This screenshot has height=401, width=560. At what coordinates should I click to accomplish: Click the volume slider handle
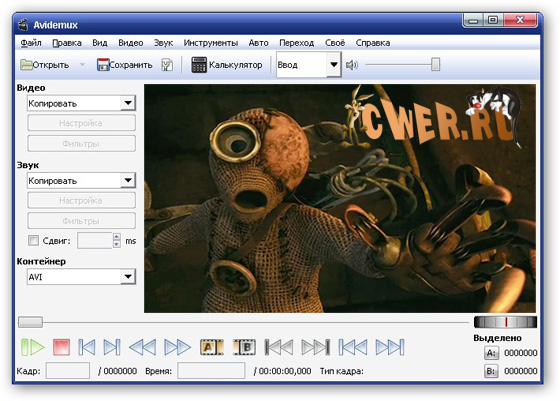click(x=435, y=65)
